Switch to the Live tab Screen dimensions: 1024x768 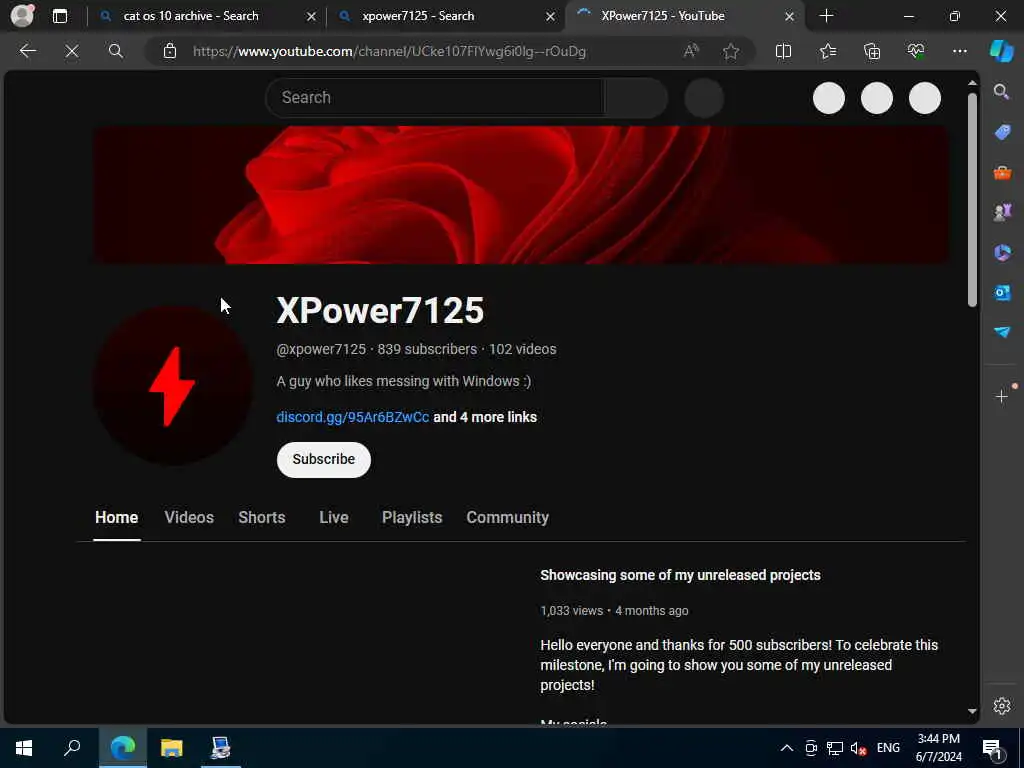(x=334, y=518)
